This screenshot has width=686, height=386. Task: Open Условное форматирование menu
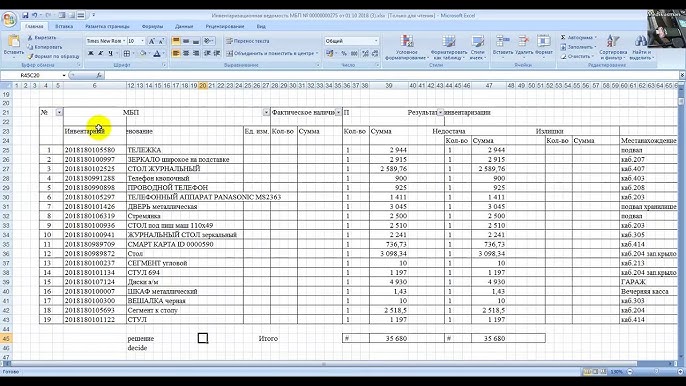[x=406, y=47]
